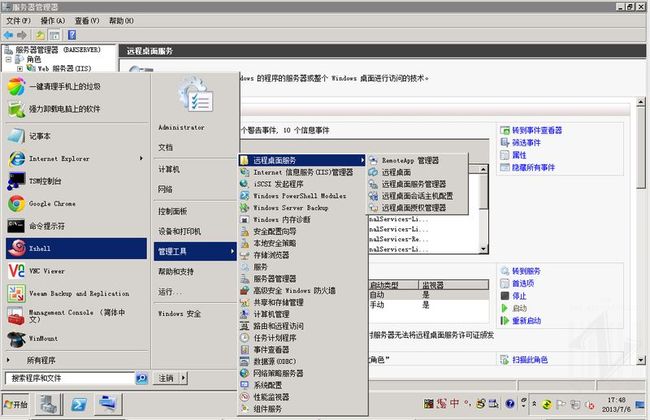Open the 文件(F) menu
Screen dimensions: 650x420
point(19,21)
